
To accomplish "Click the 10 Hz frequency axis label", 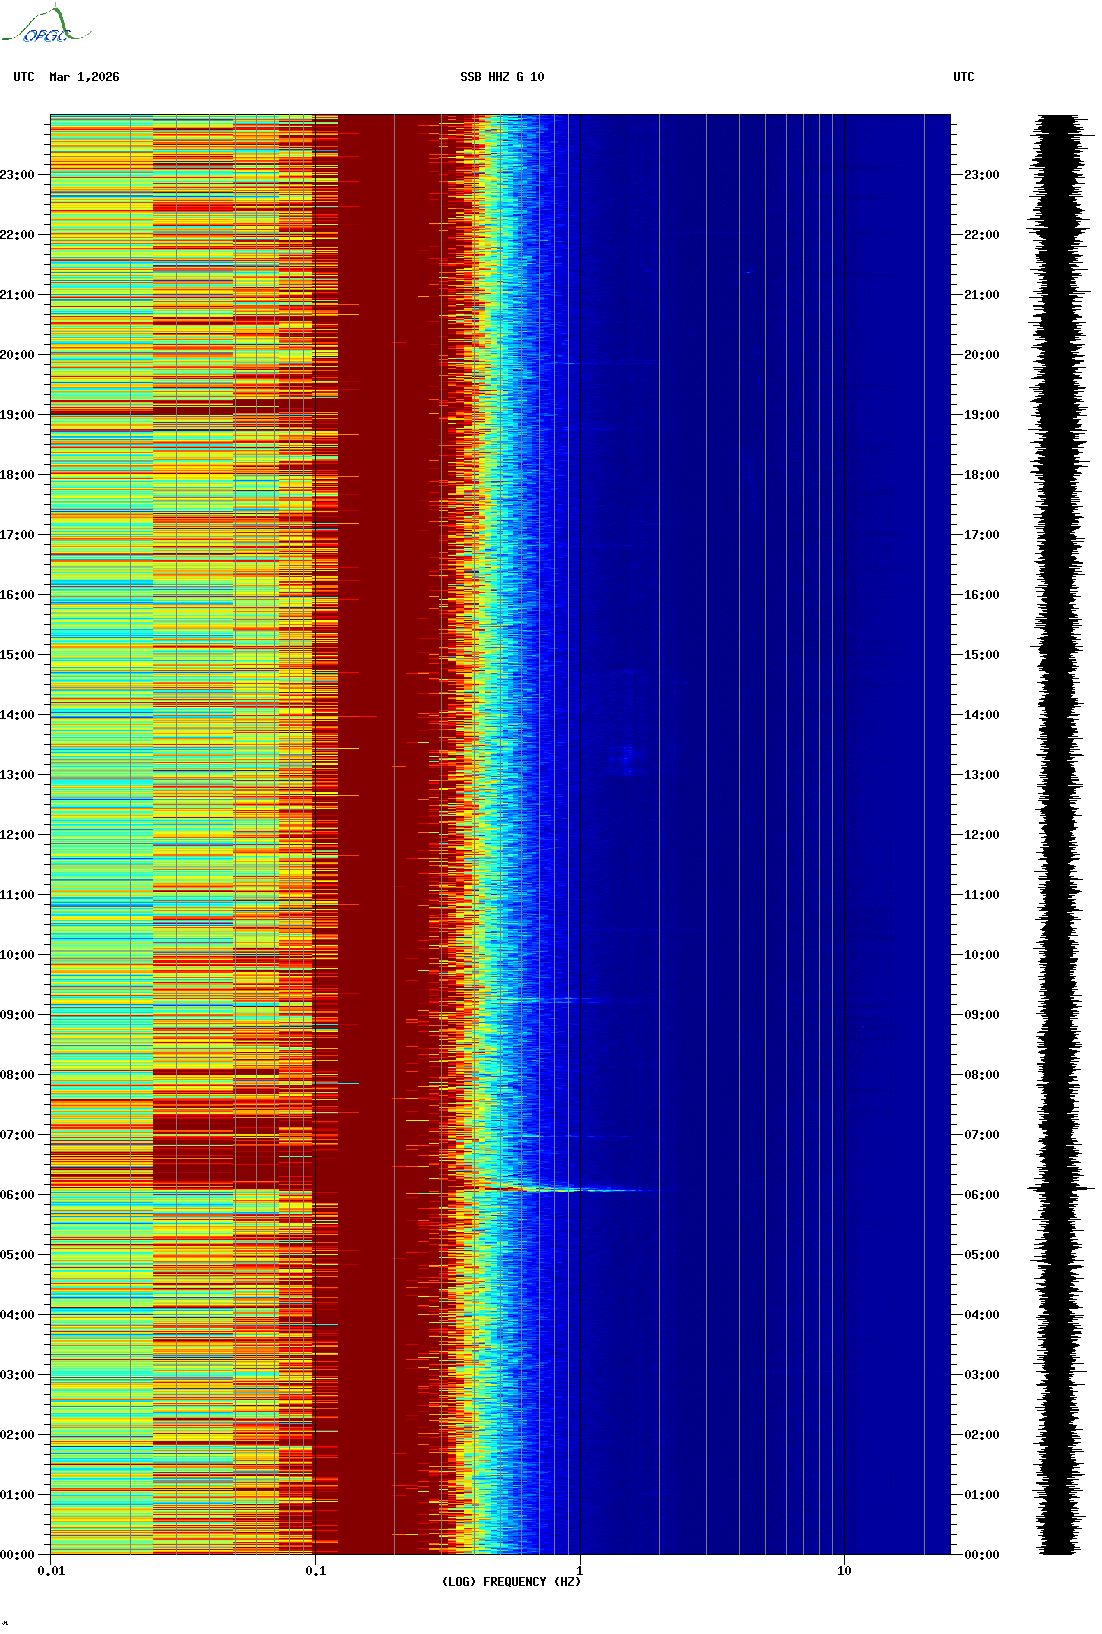I will pos(844,1571).
